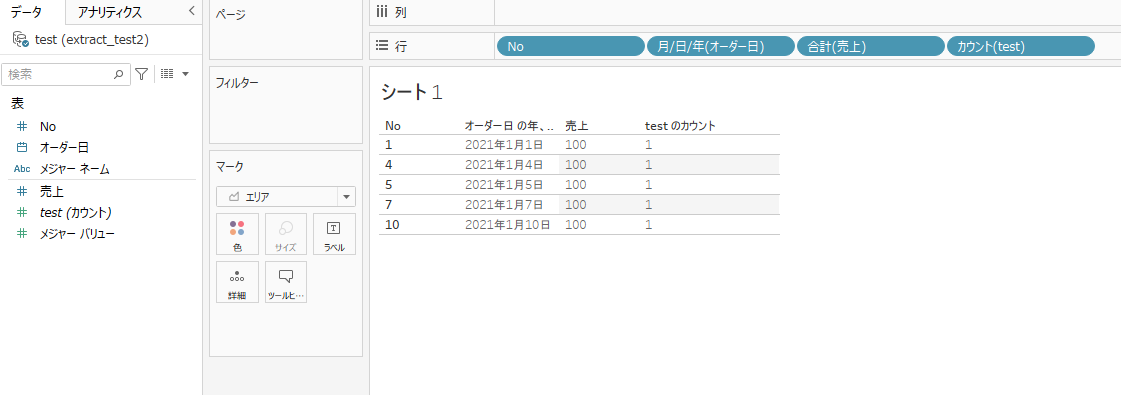Click the number icon beside メジャー バリュー
Viewport: 1121px width, 395px height.
pos(22,234)
